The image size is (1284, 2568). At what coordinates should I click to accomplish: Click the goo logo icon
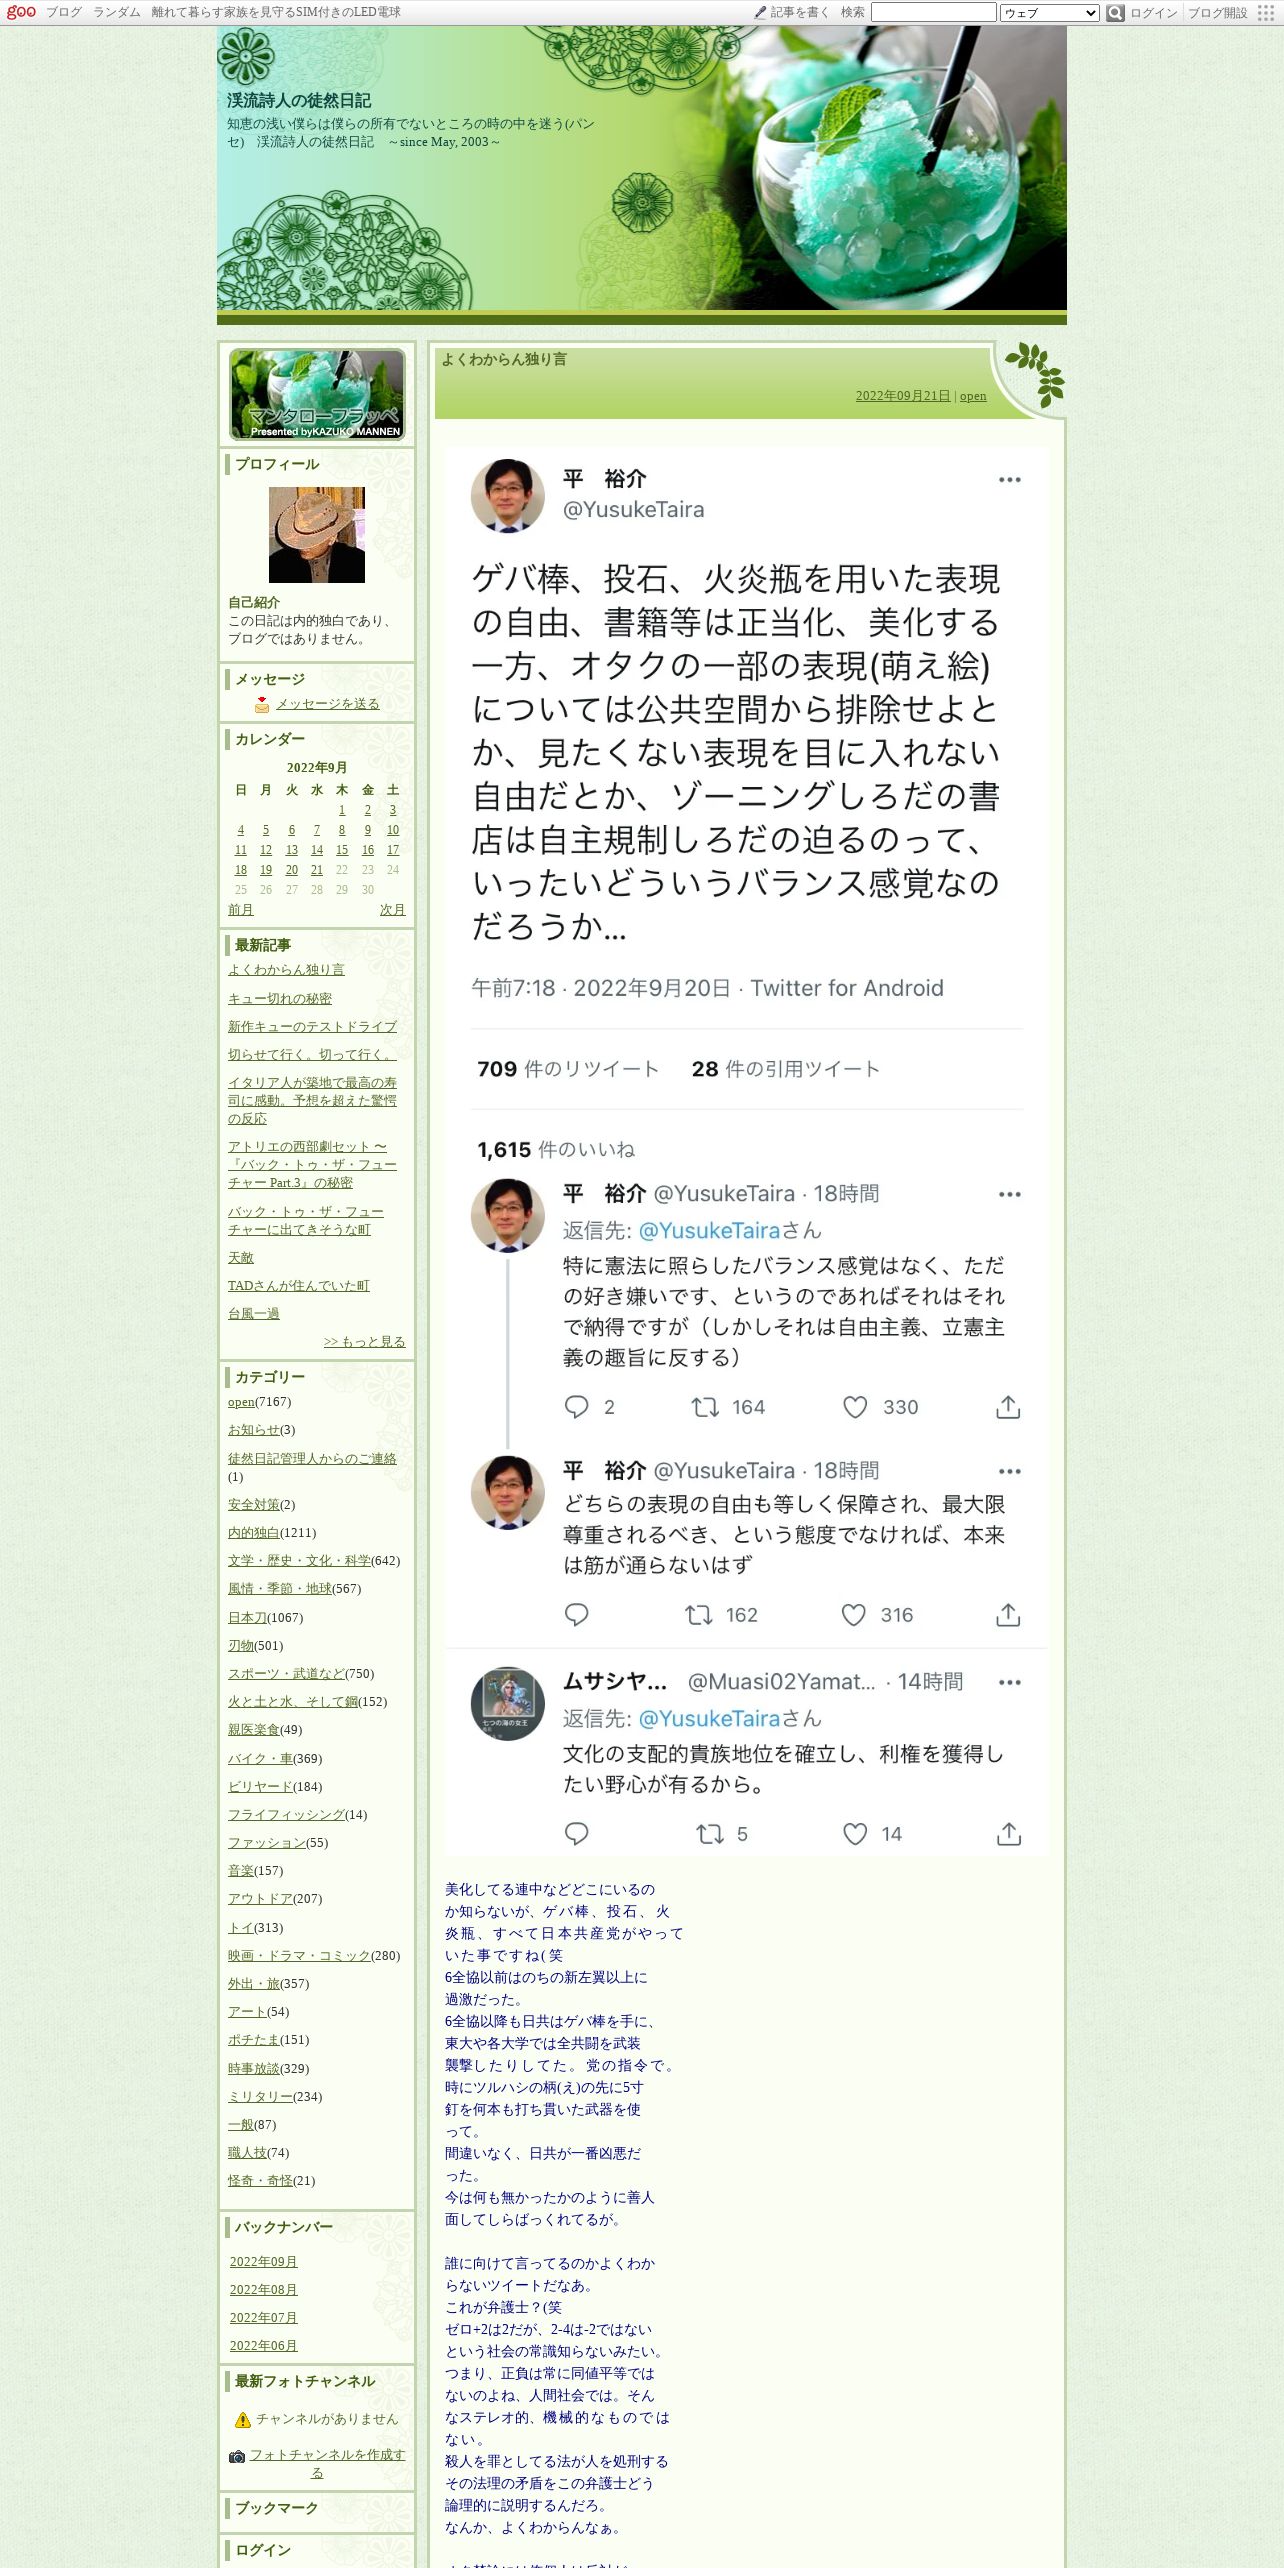pyautogui.click(x=21, y=12)
